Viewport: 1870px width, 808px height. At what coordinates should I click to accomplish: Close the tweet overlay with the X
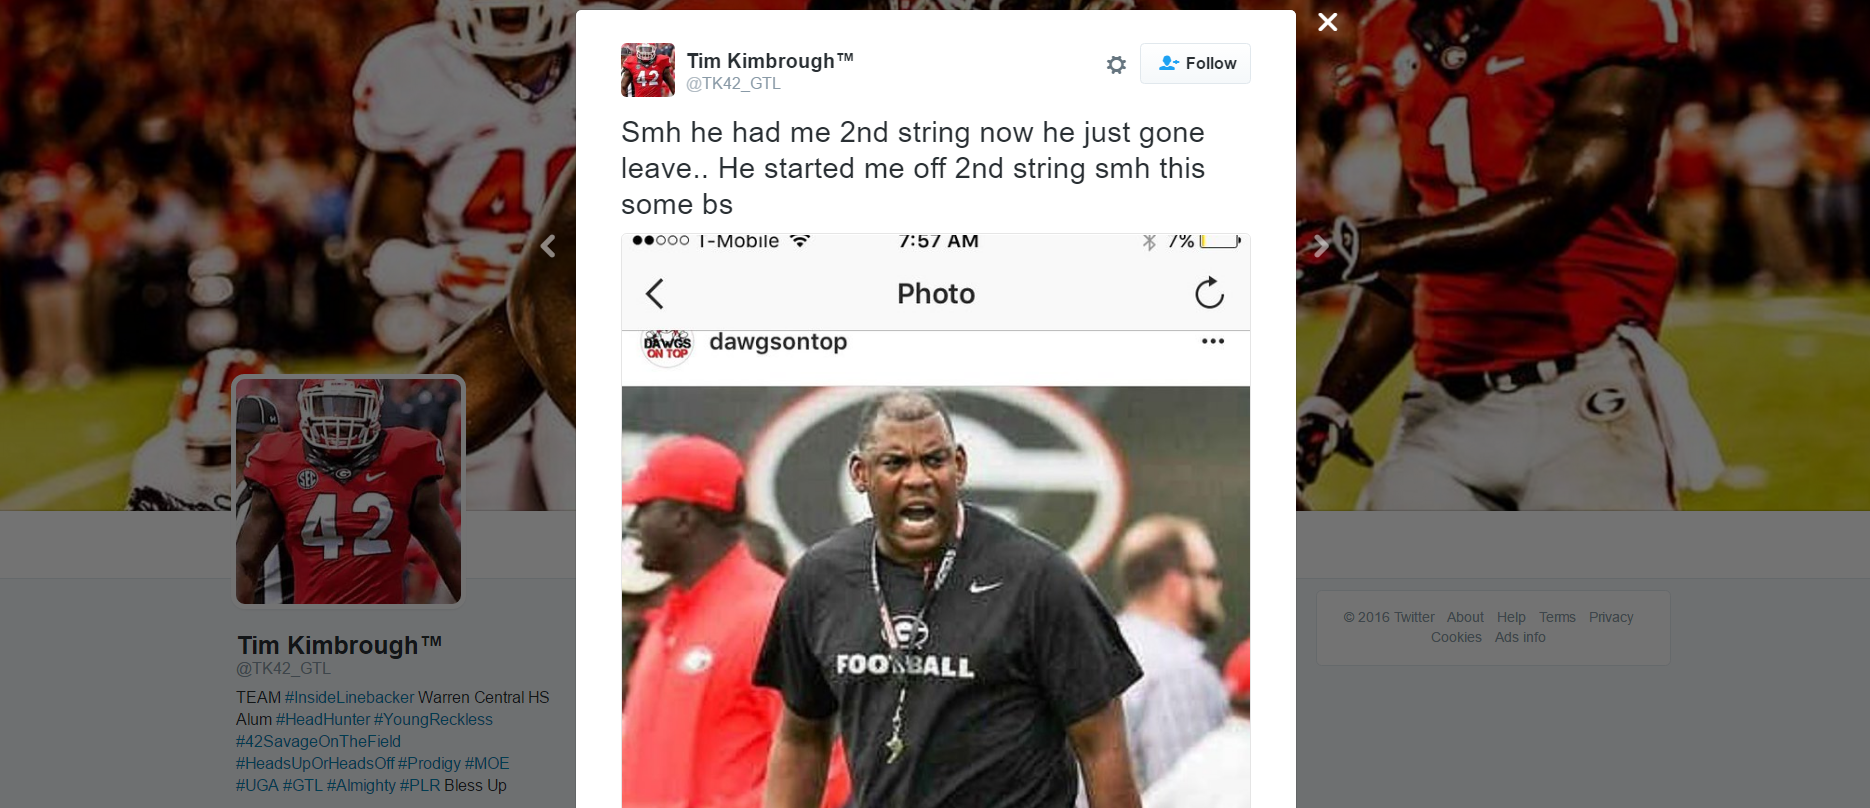tap(1327, 22)
